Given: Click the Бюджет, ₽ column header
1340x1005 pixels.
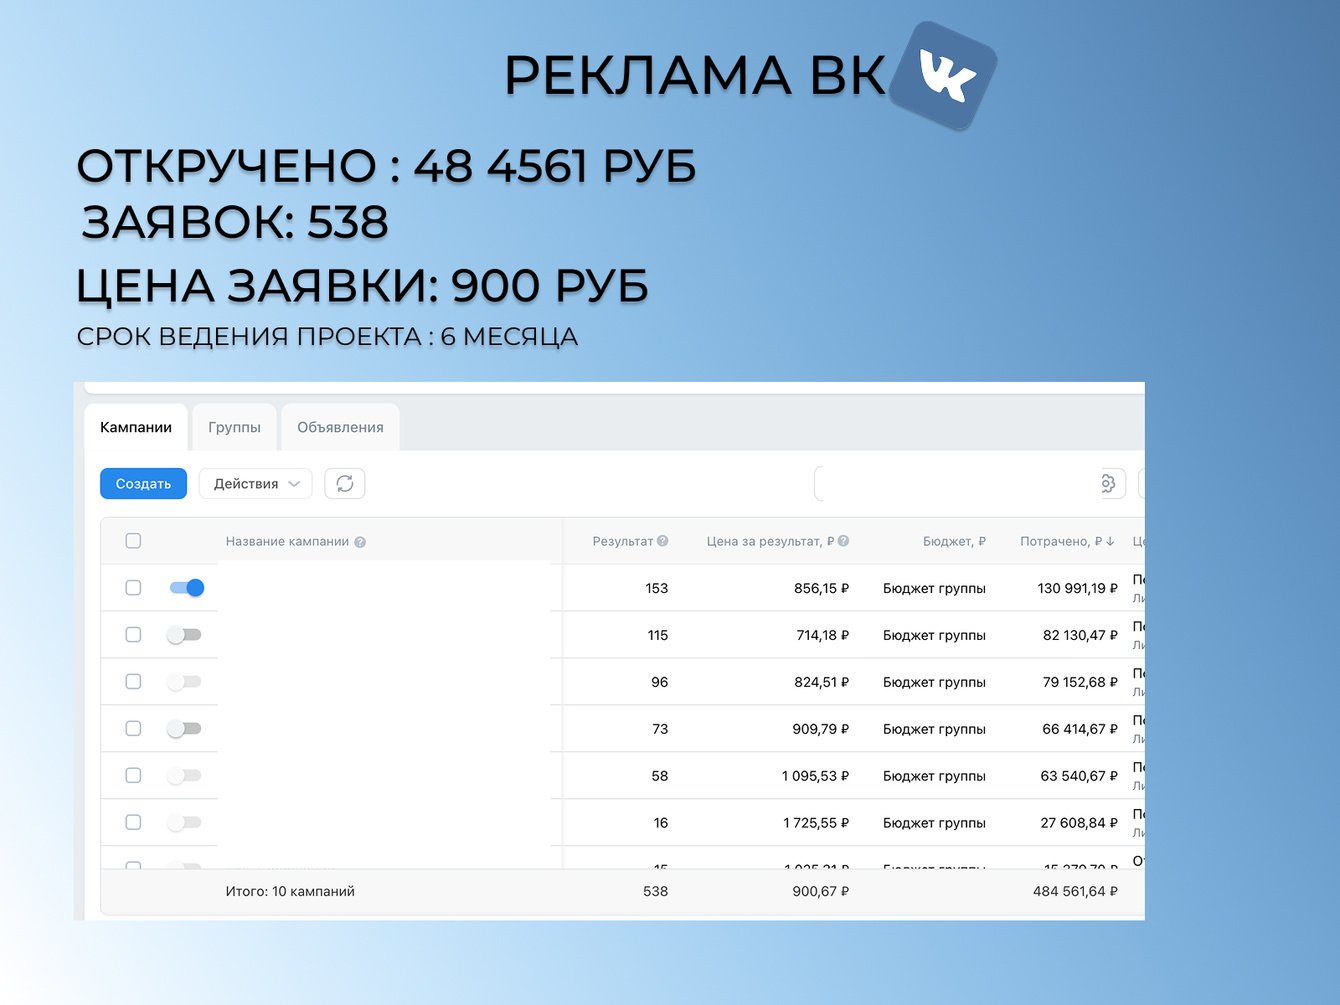Looking at the screenshot, I should [954, 541].
